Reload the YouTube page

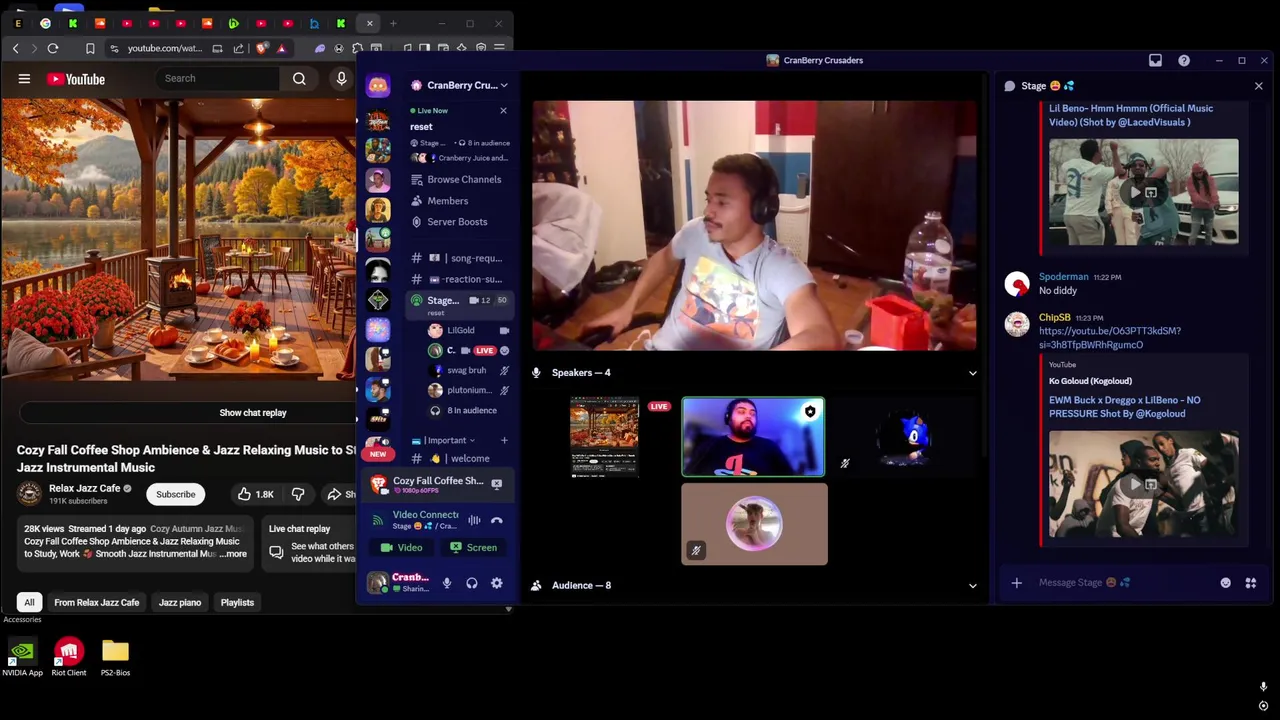click(53, 48)
